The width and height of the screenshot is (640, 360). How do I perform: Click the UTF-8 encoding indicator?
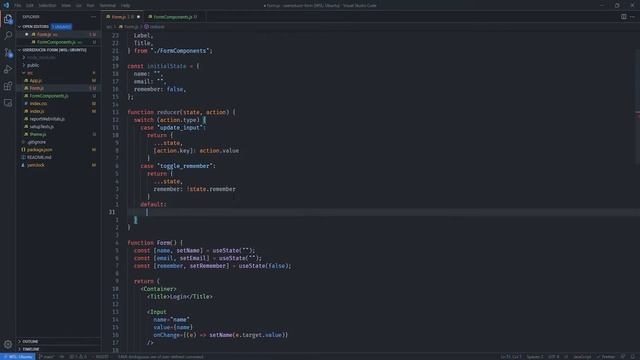coord(553,357)
